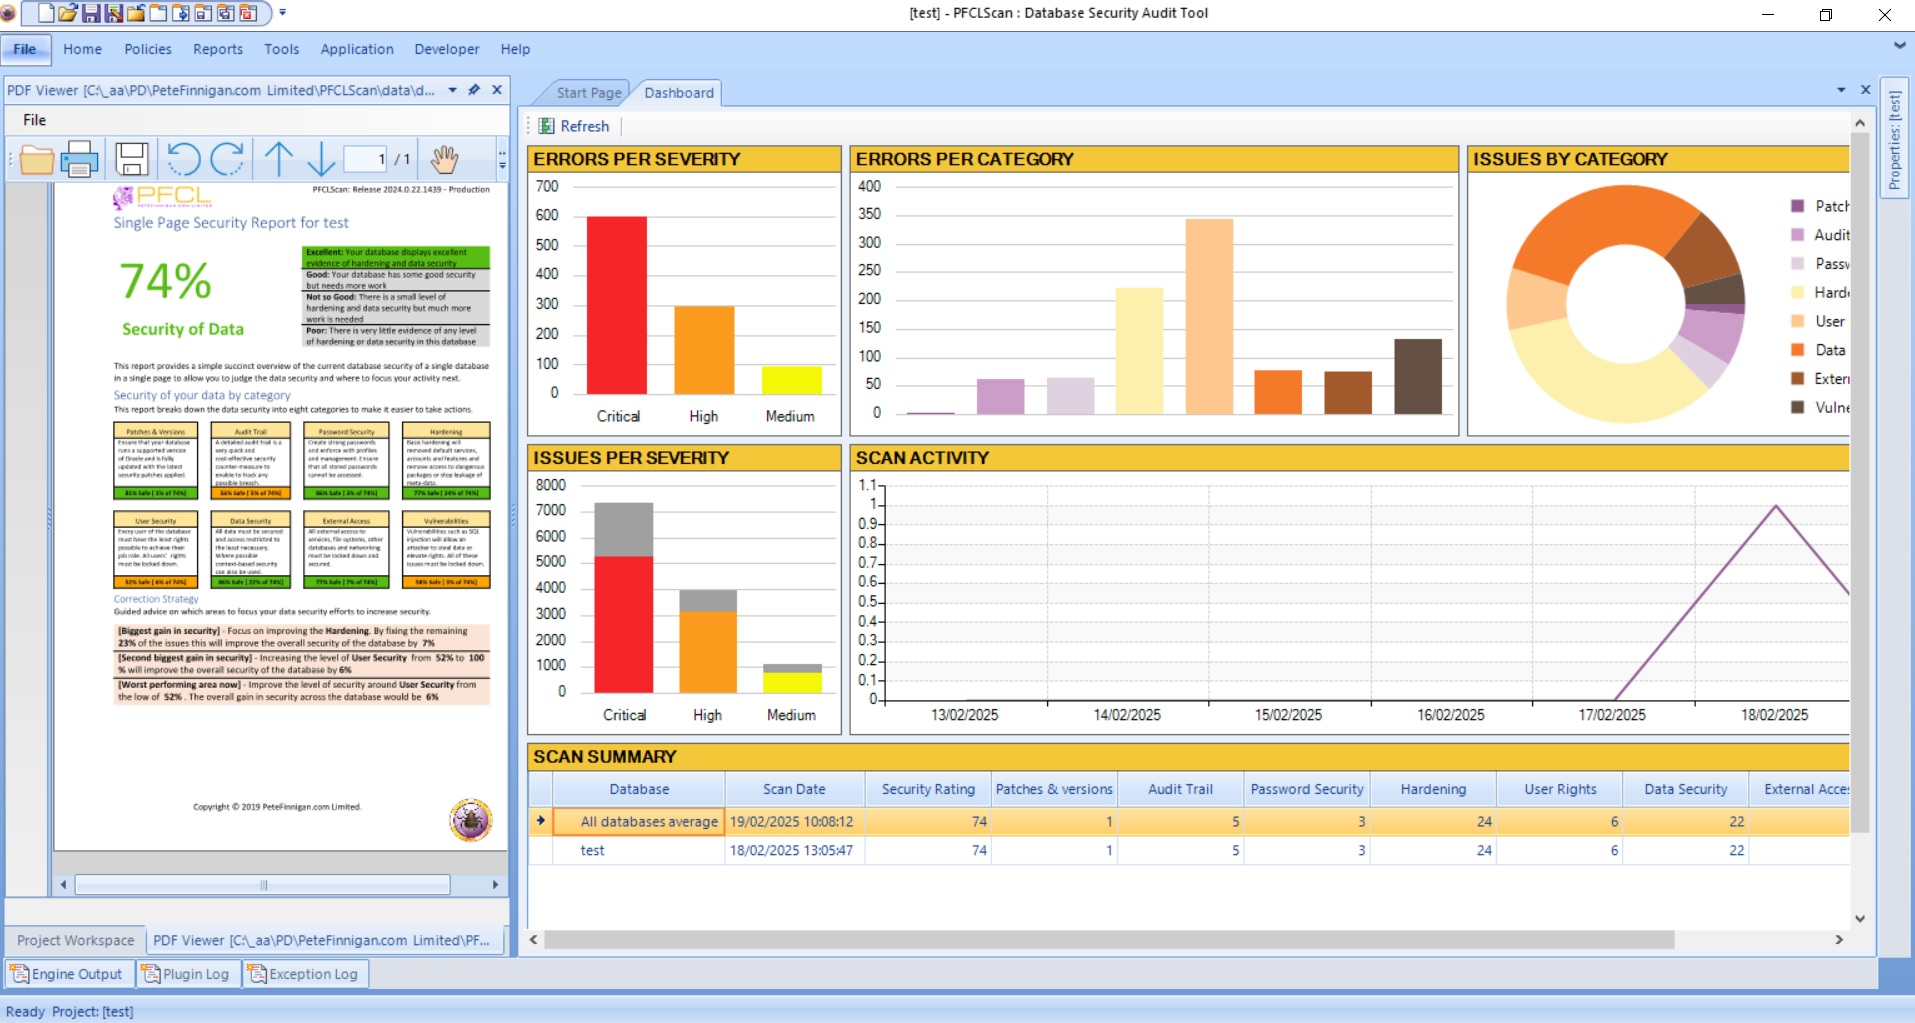This screenshot has width=1915, height=1023.
Task: Select the hand pan tool in PDF Viewer
Action: 444,159
